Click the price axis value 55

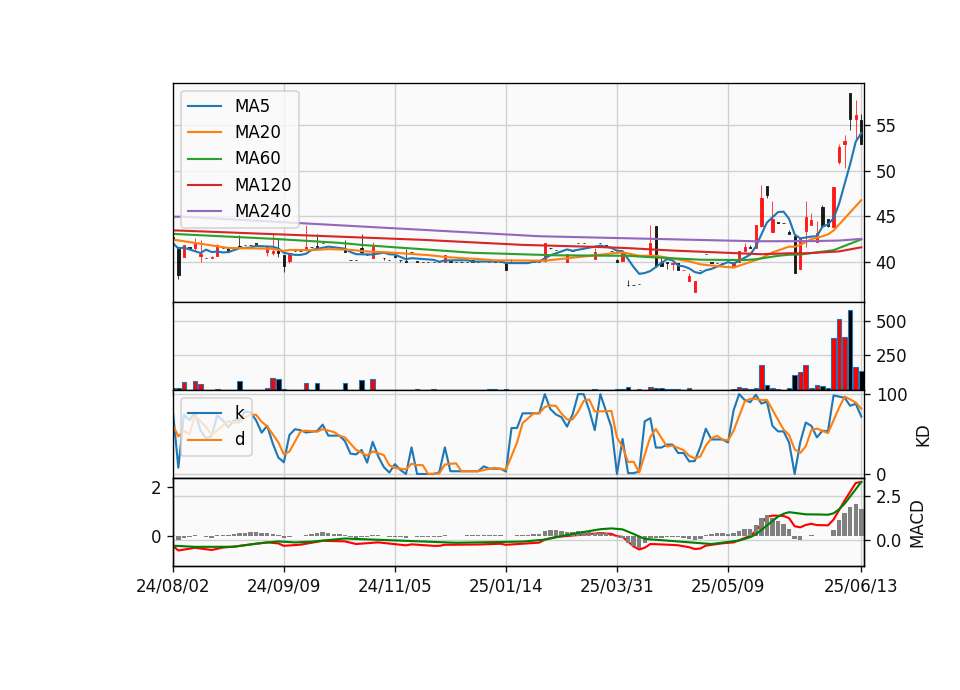click(x=885, y=126)
